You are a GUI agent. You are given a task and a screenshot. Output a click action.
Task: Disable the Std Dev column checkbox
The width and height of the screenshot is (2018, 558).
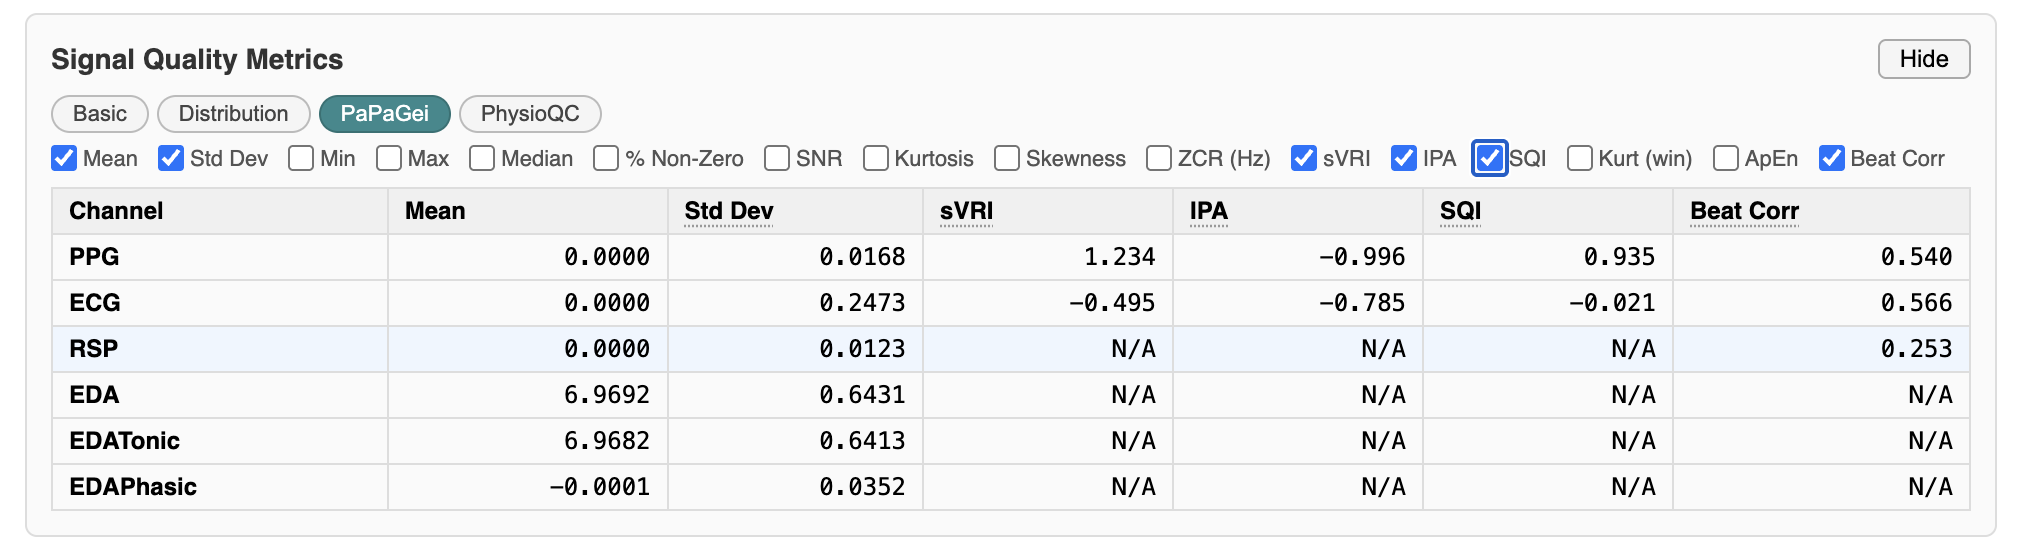click(x=171, y=158)
